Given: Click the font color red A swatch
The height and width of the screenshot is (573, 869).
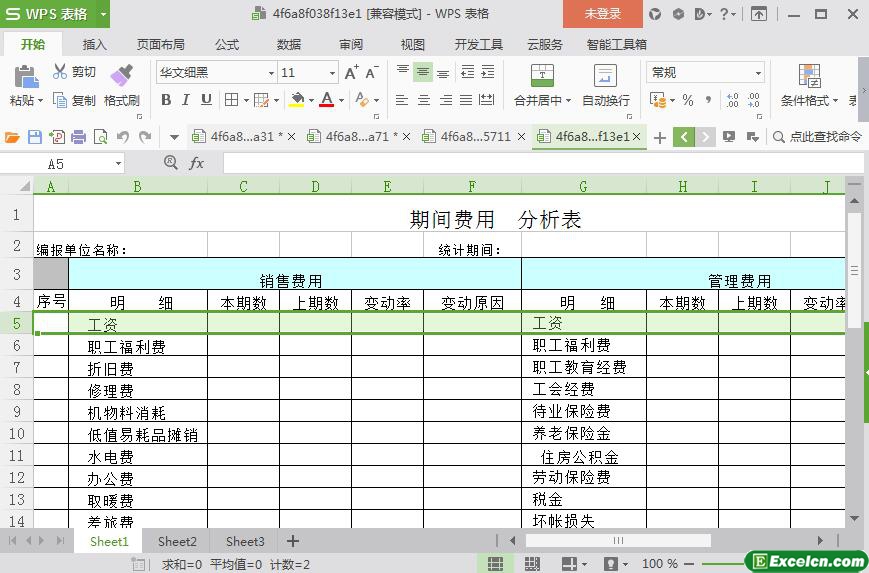Looking at the screenshot, I should [x=326, y=100].
